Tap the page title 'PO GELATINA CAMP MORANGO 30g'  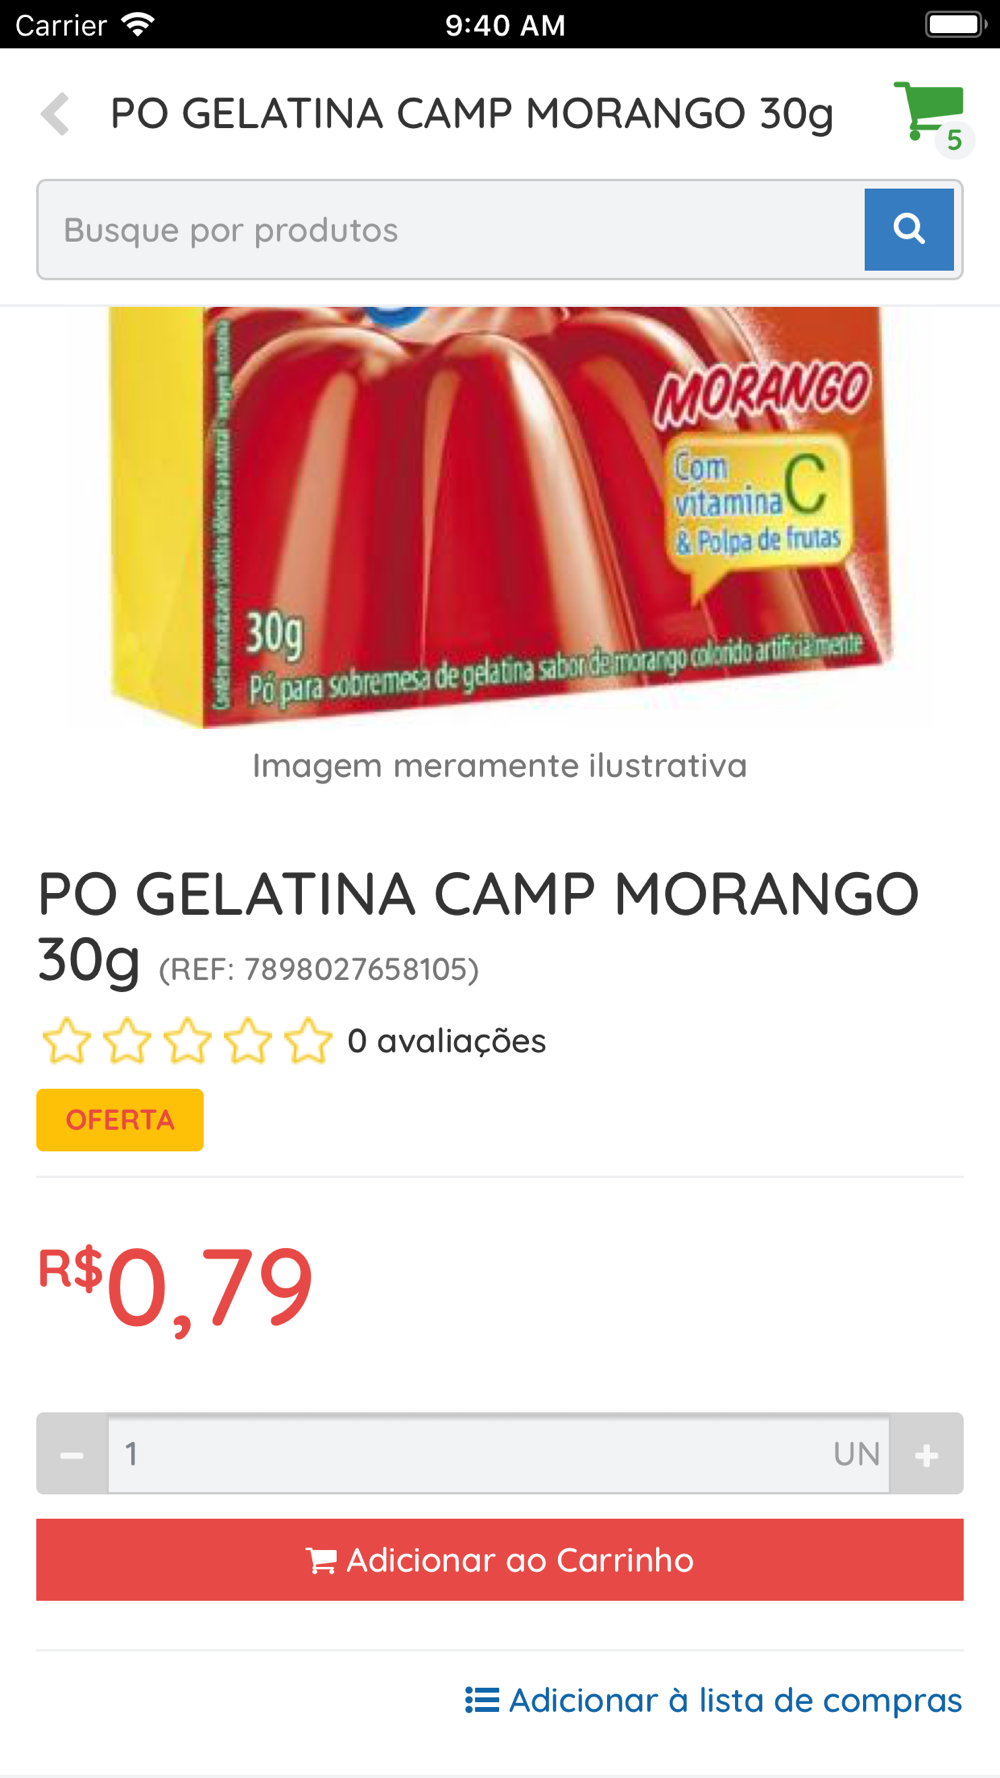[472, 114]
